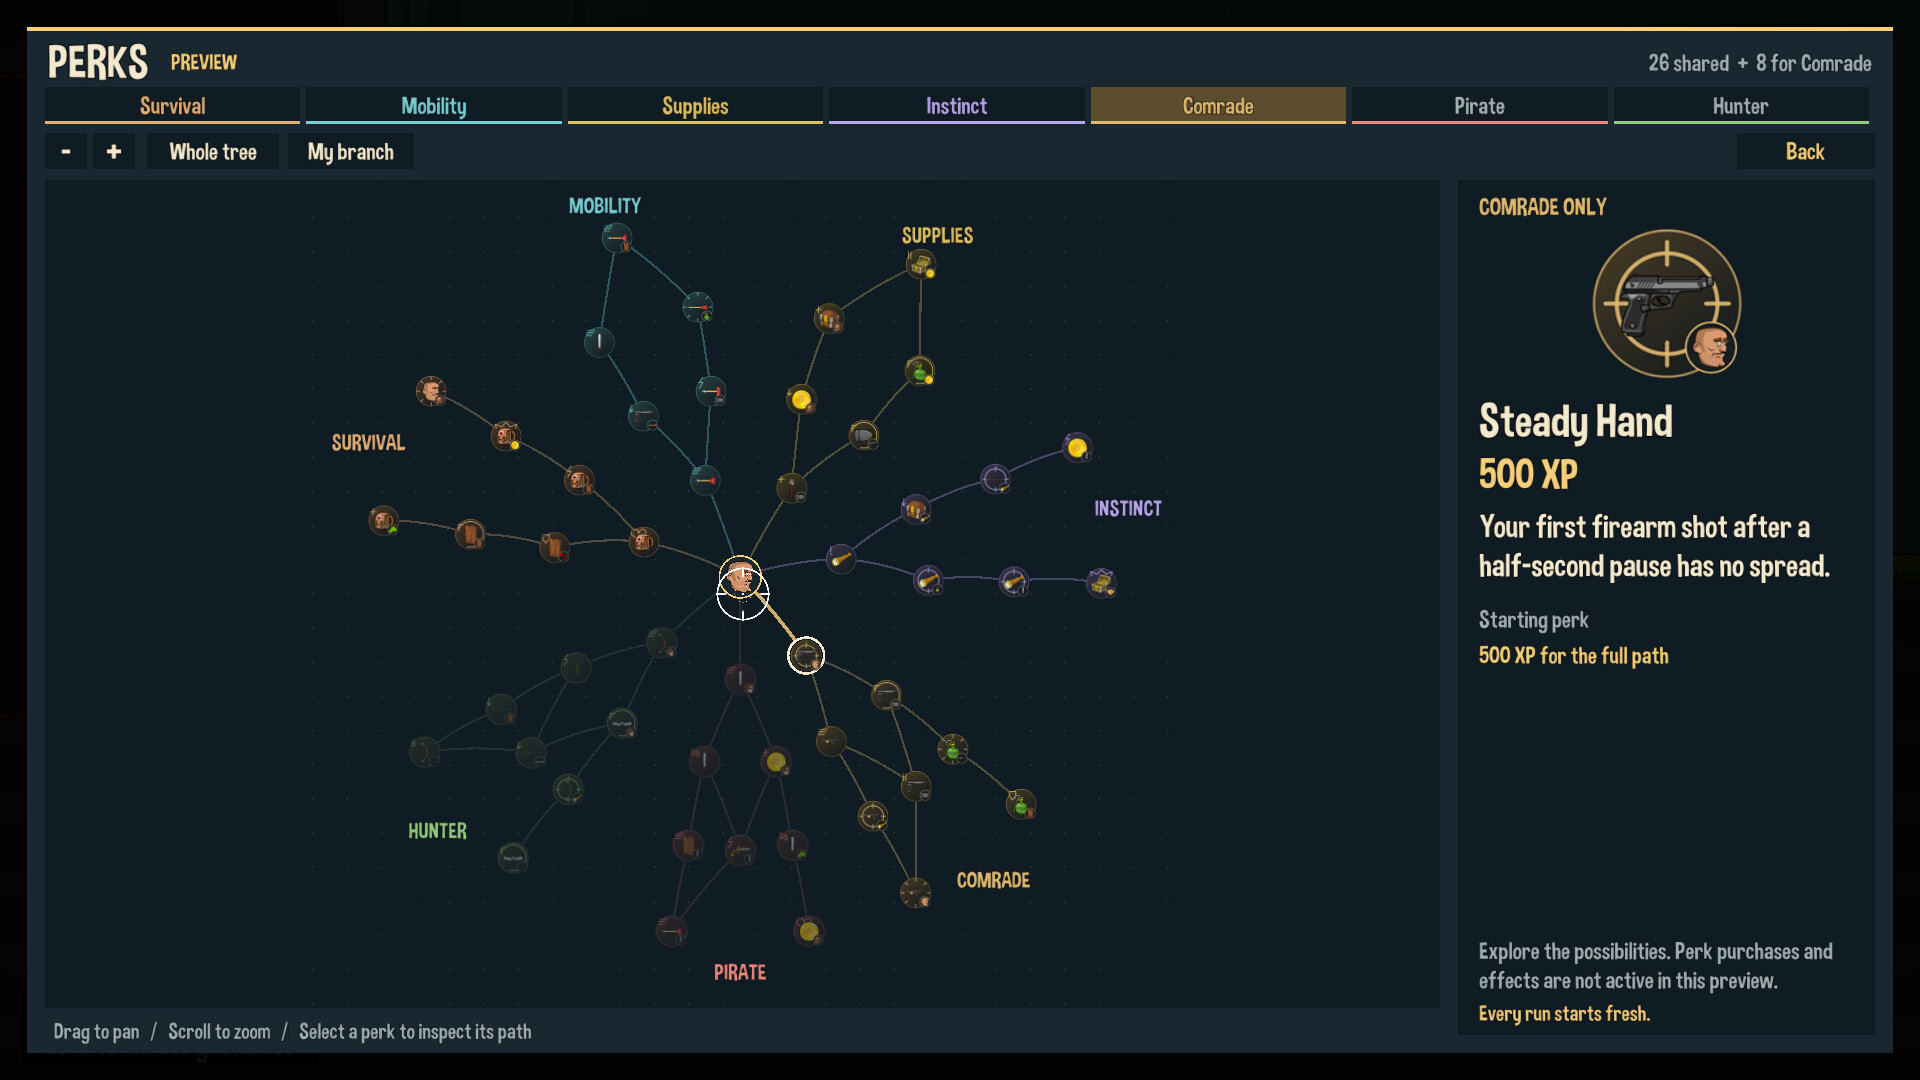Show the Whole tree view

(x=213, y=152)
